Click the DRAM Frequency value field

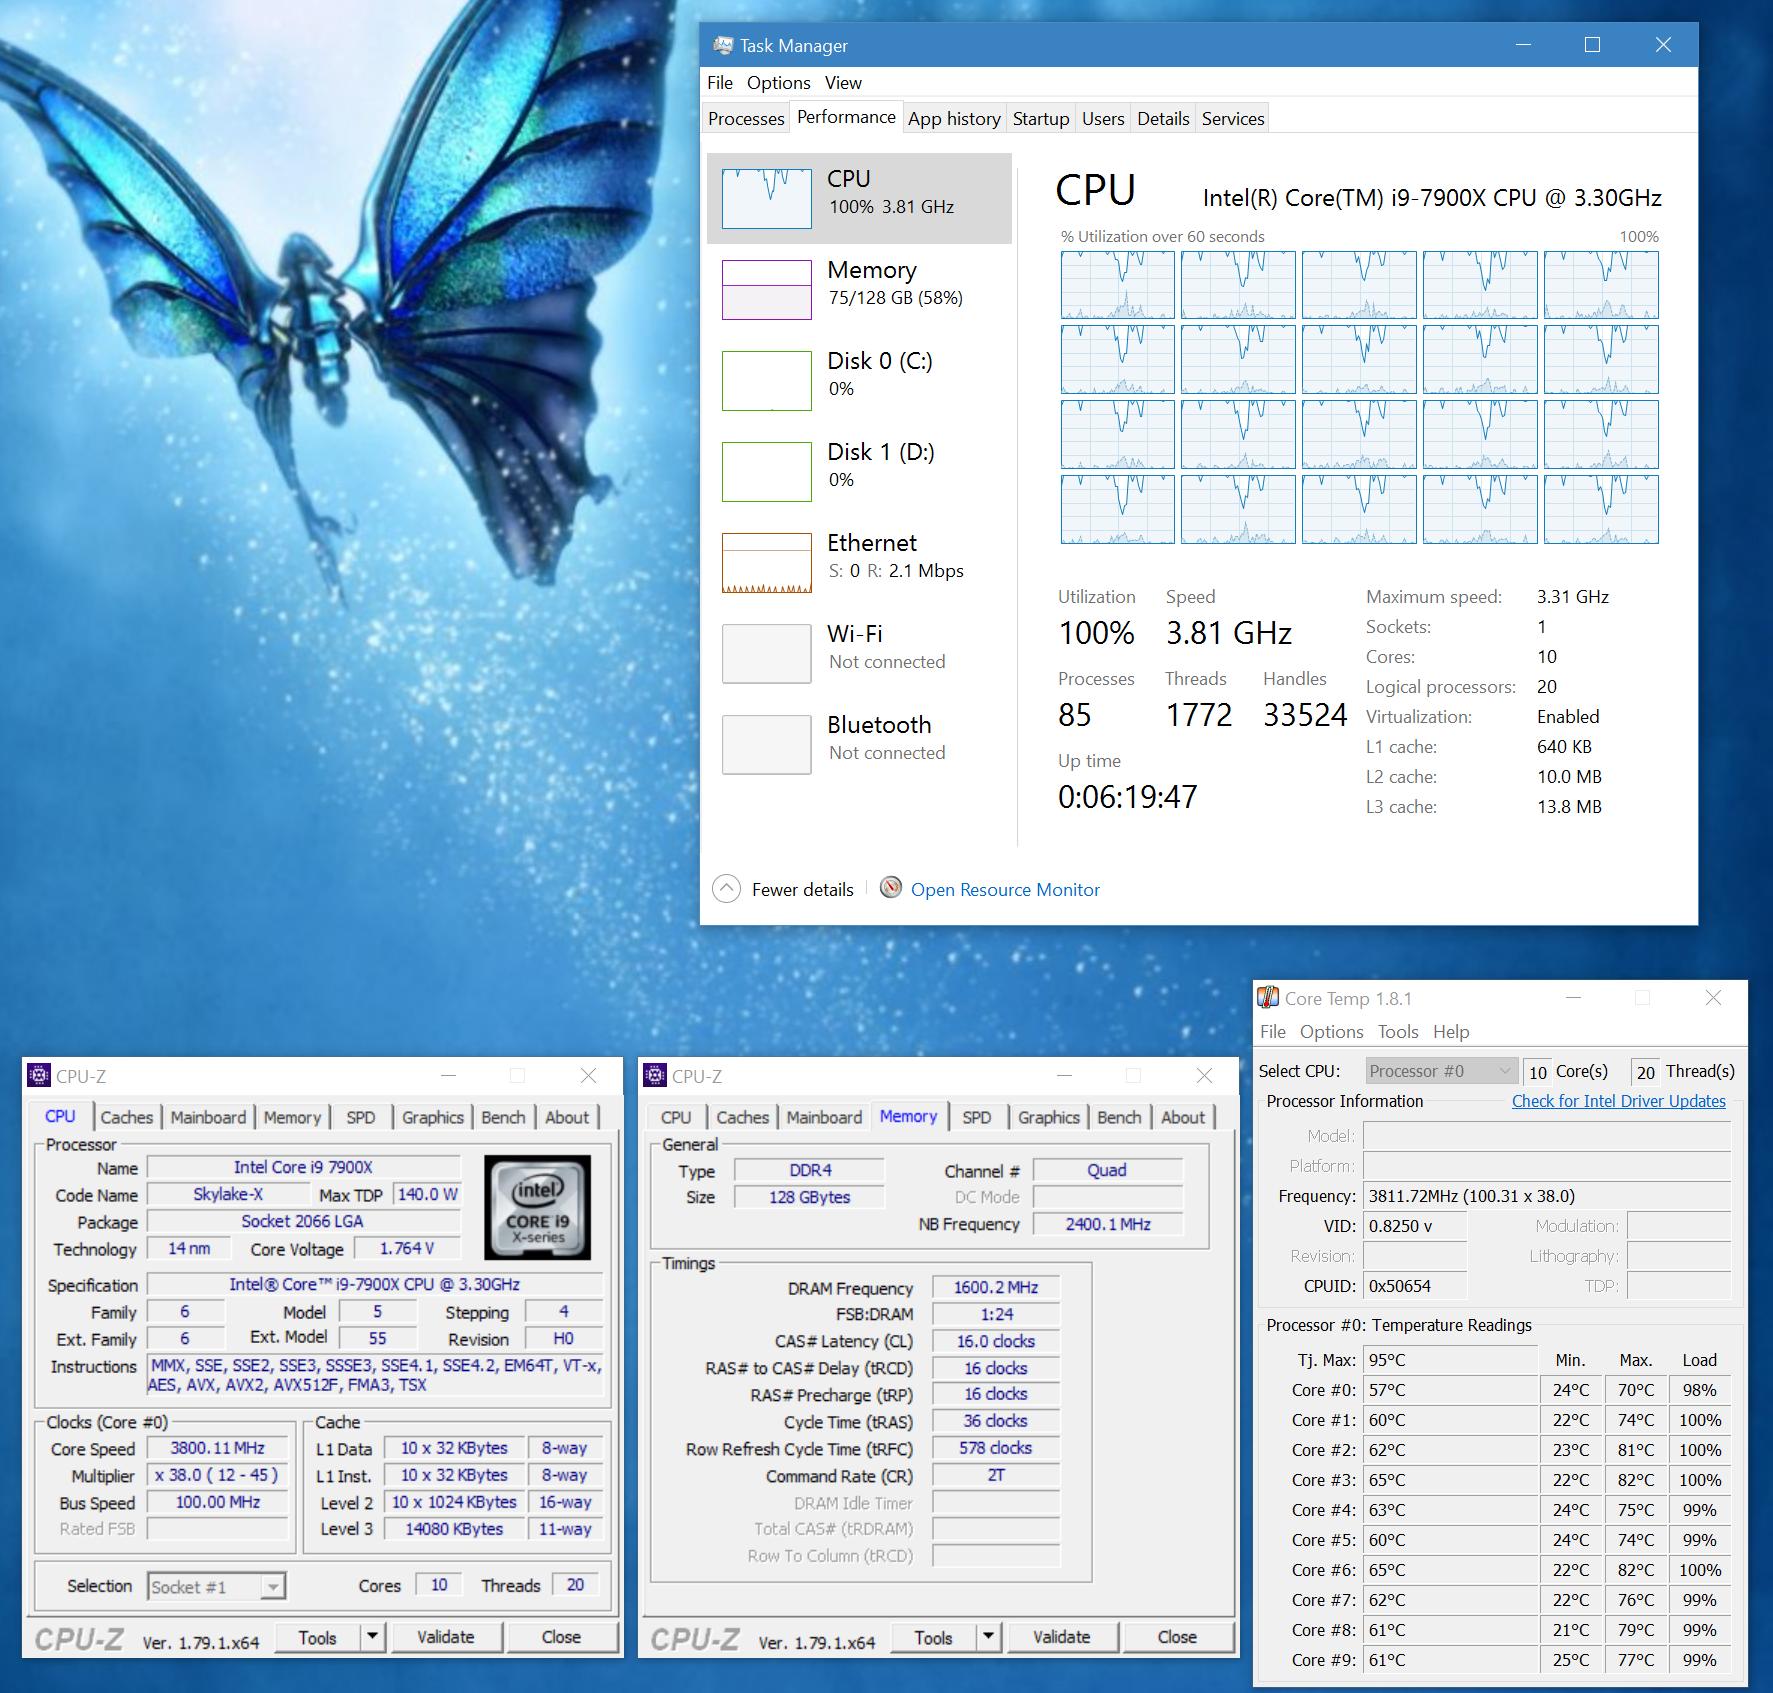coord(996,1288)
